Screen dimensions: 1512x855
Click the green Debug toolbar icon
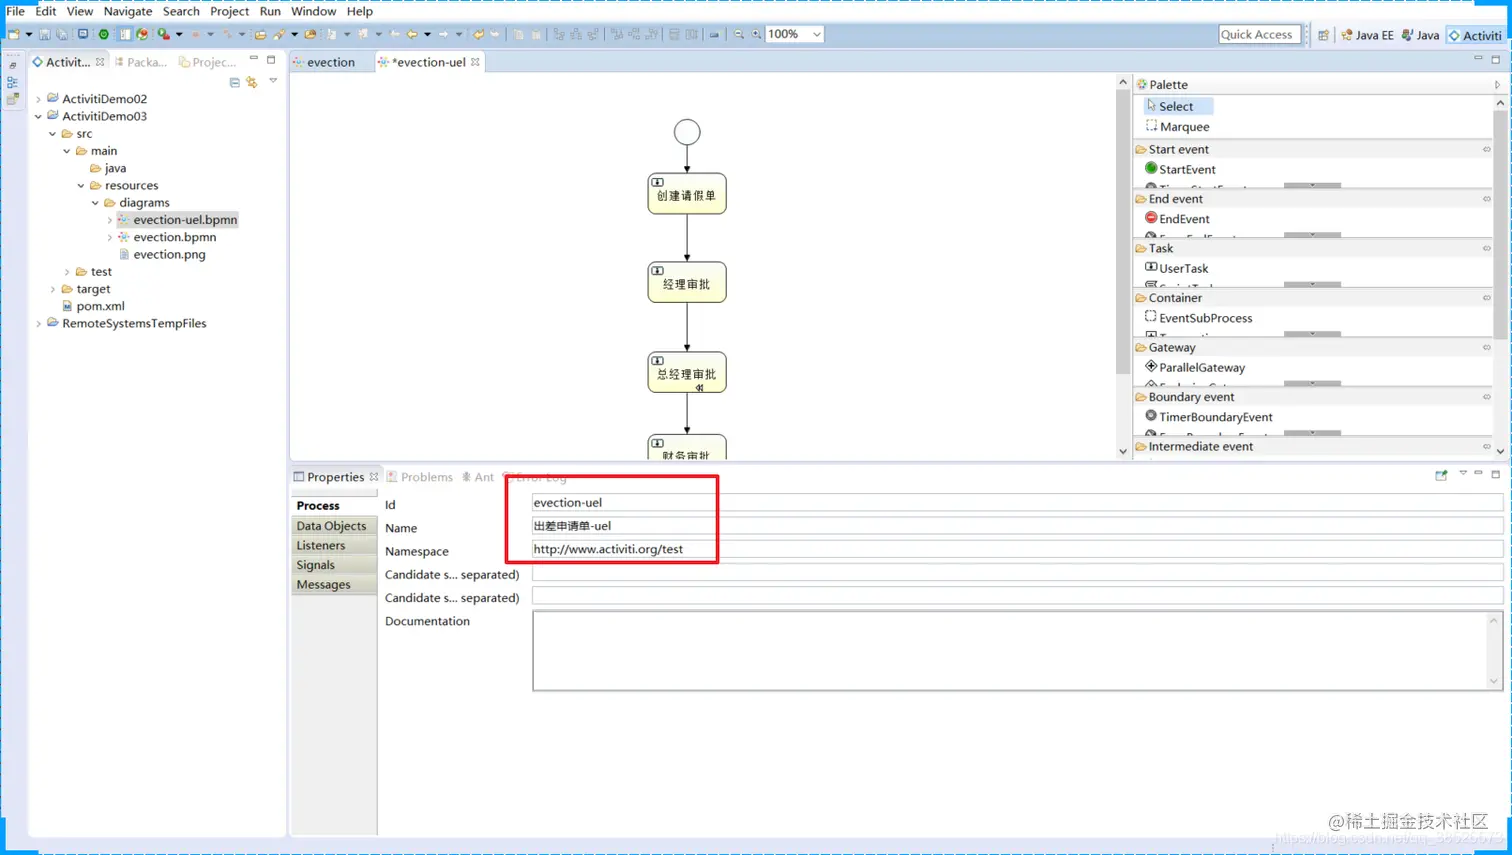coord(104,34)
